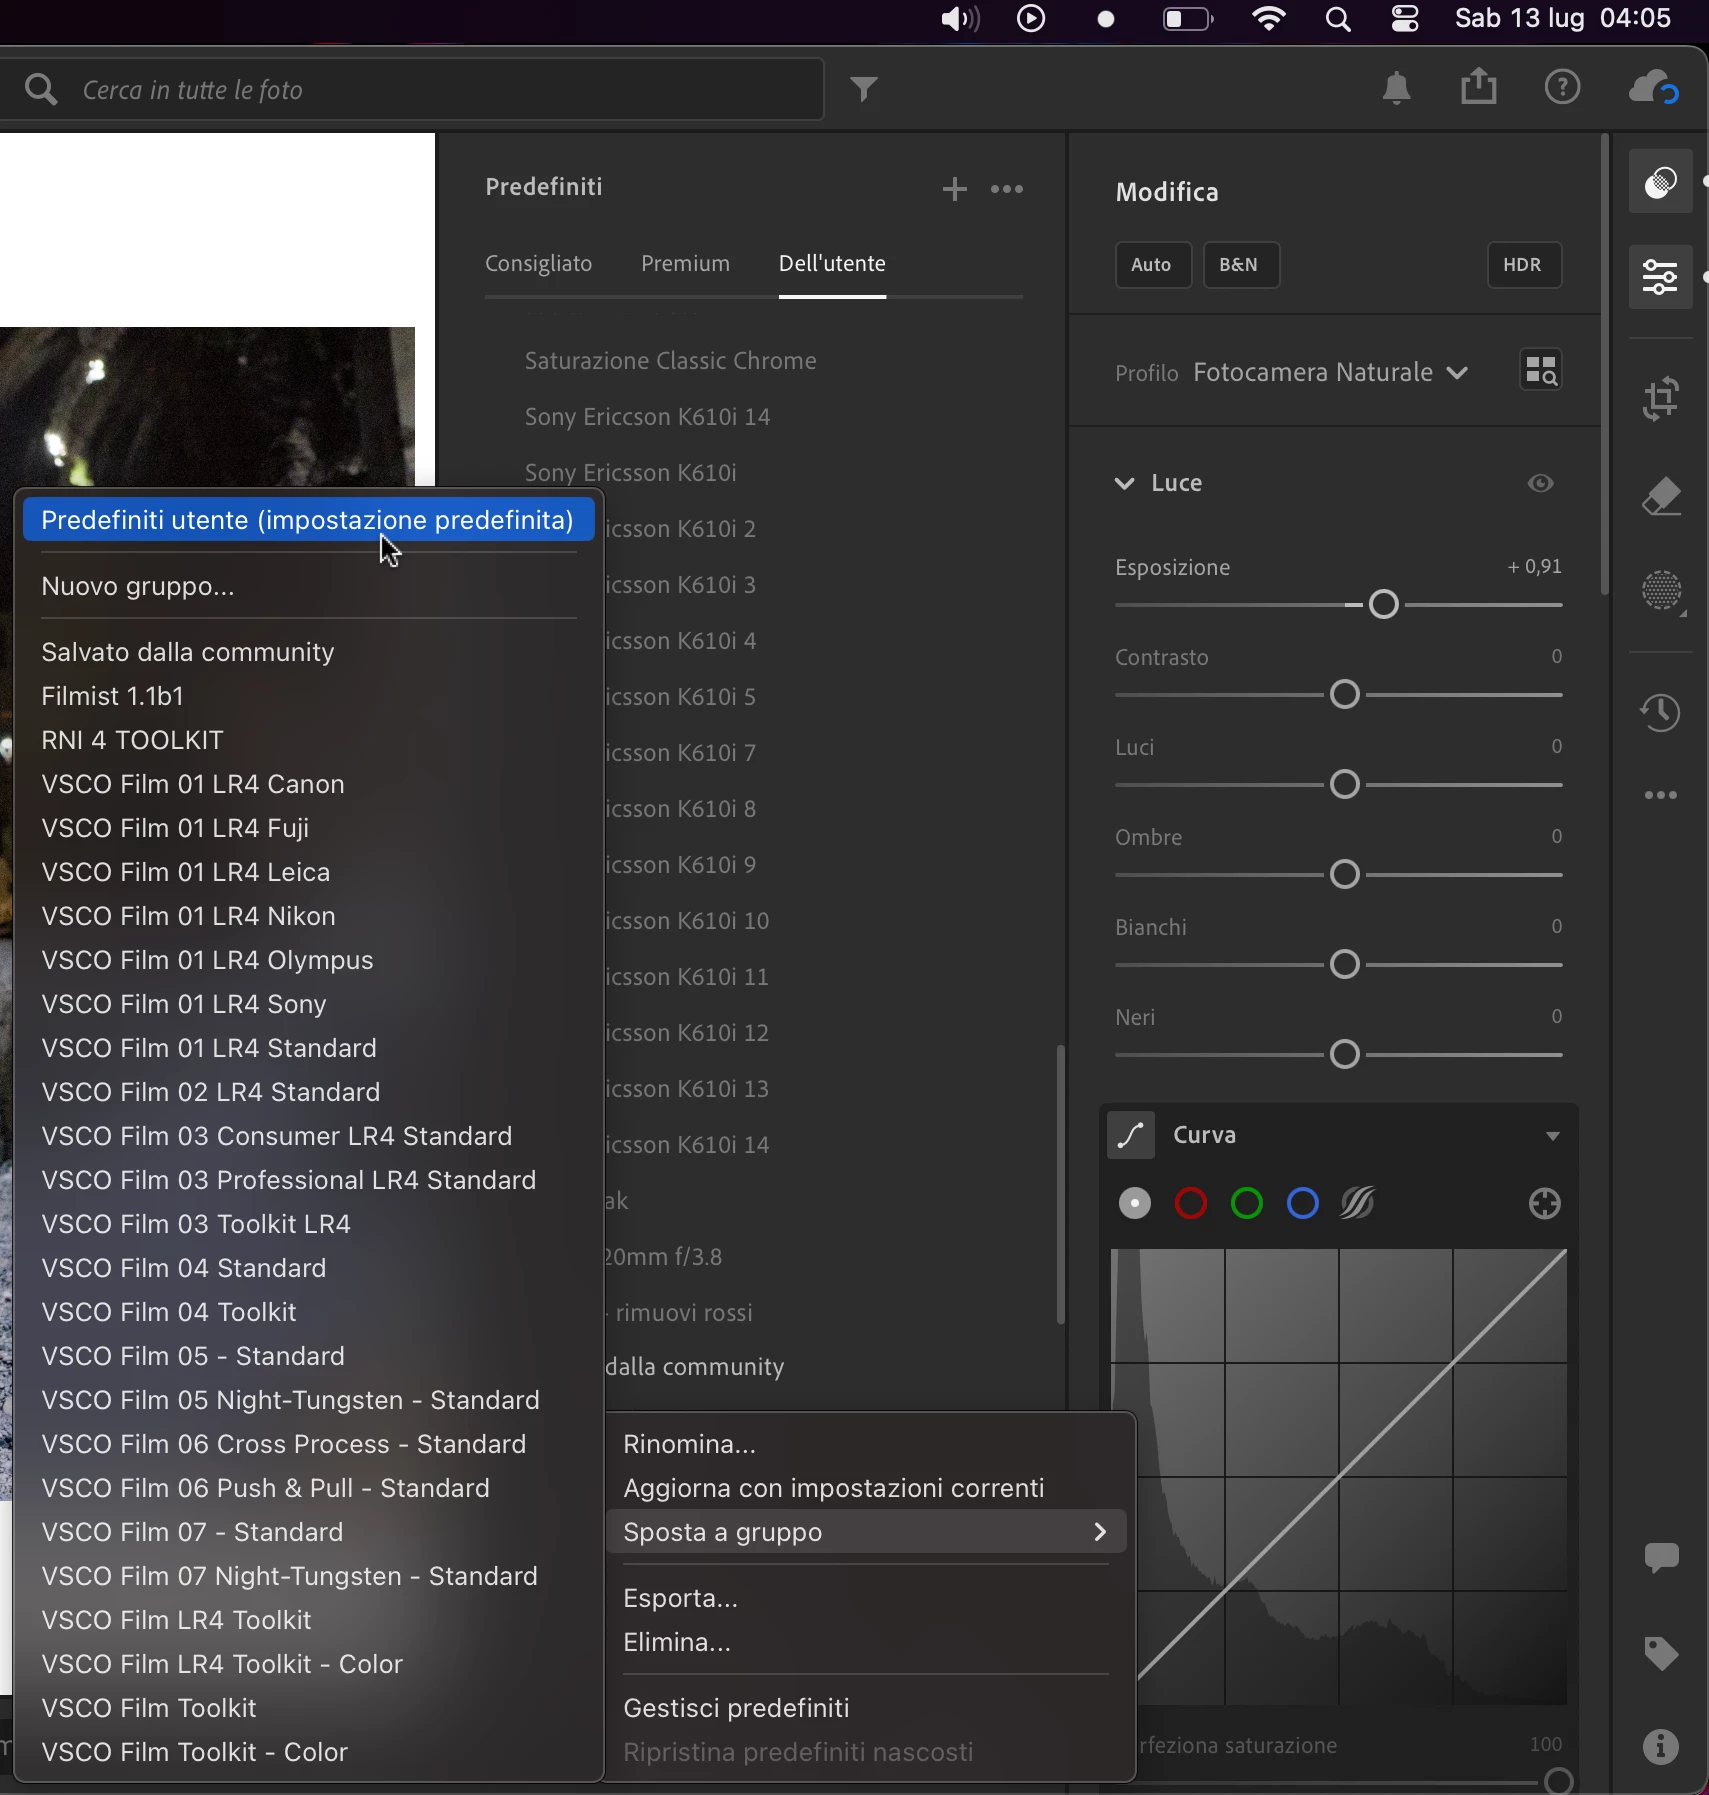
Task: Check cloud sync status icon
Action: [1653, 88]
